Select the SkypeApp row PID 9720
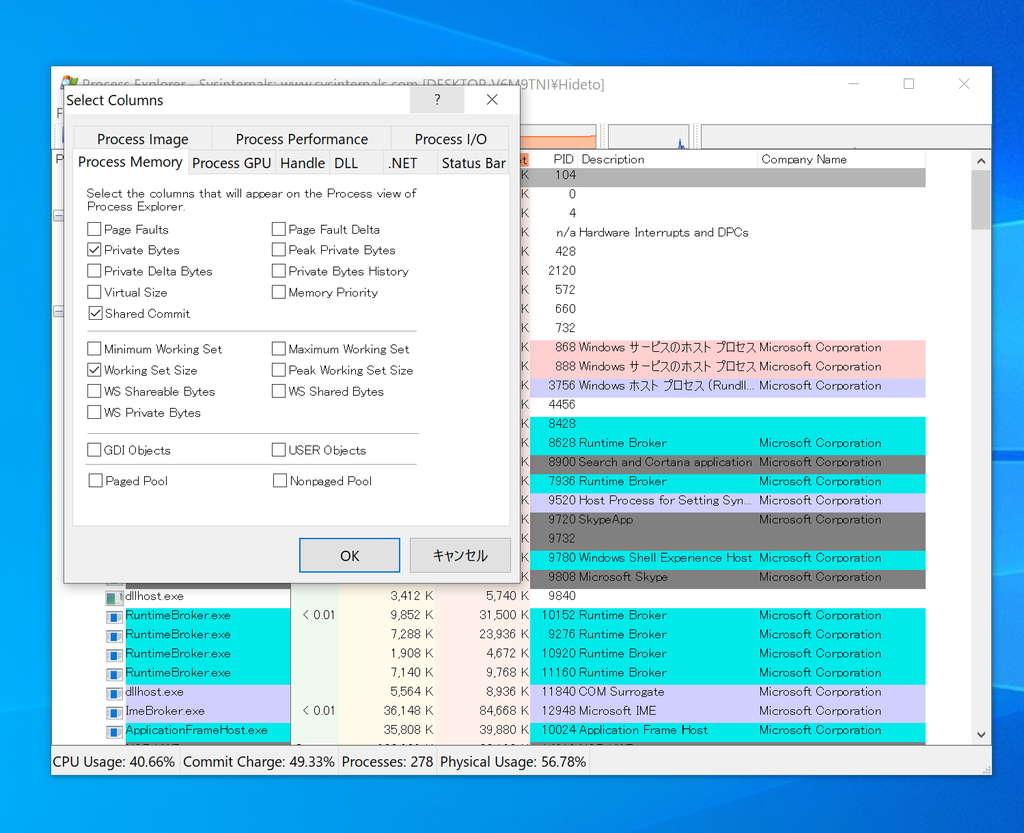 tap(728, 520)
